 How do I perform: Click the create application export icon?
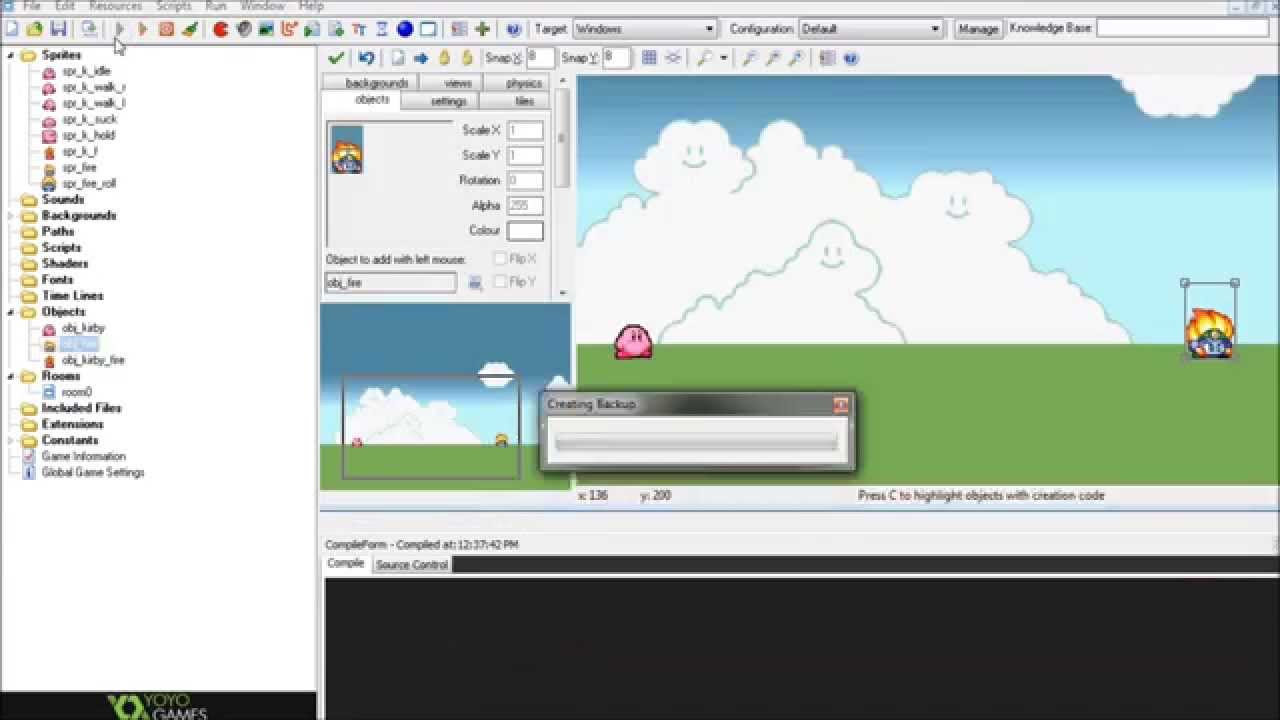89,29
